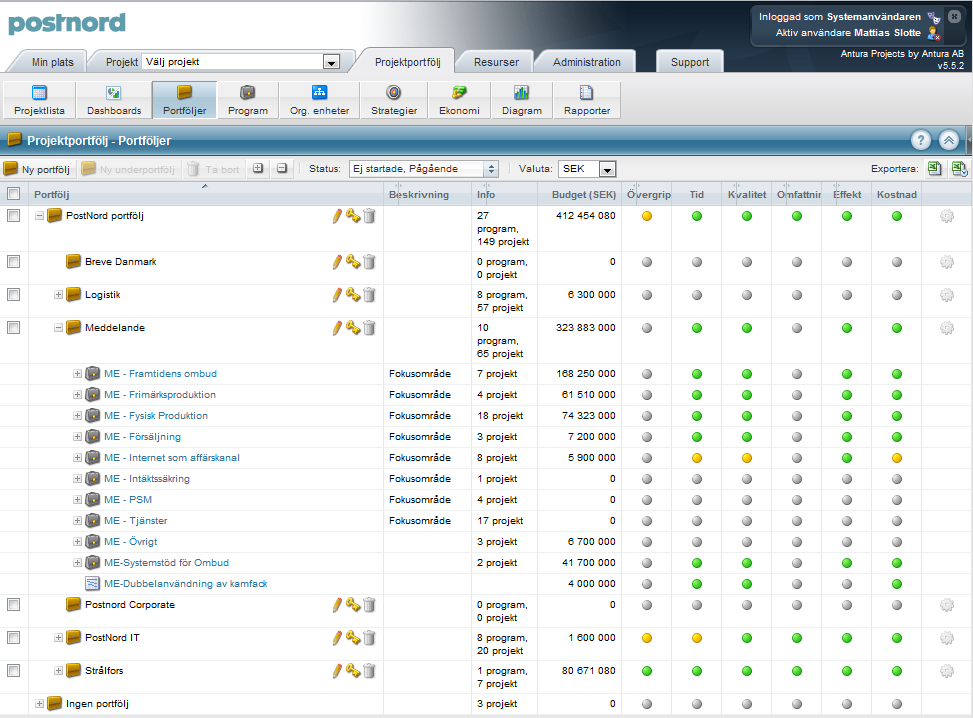Open the Dashboards view
This screenshot has height=718, width=973.
click(114, 99)
